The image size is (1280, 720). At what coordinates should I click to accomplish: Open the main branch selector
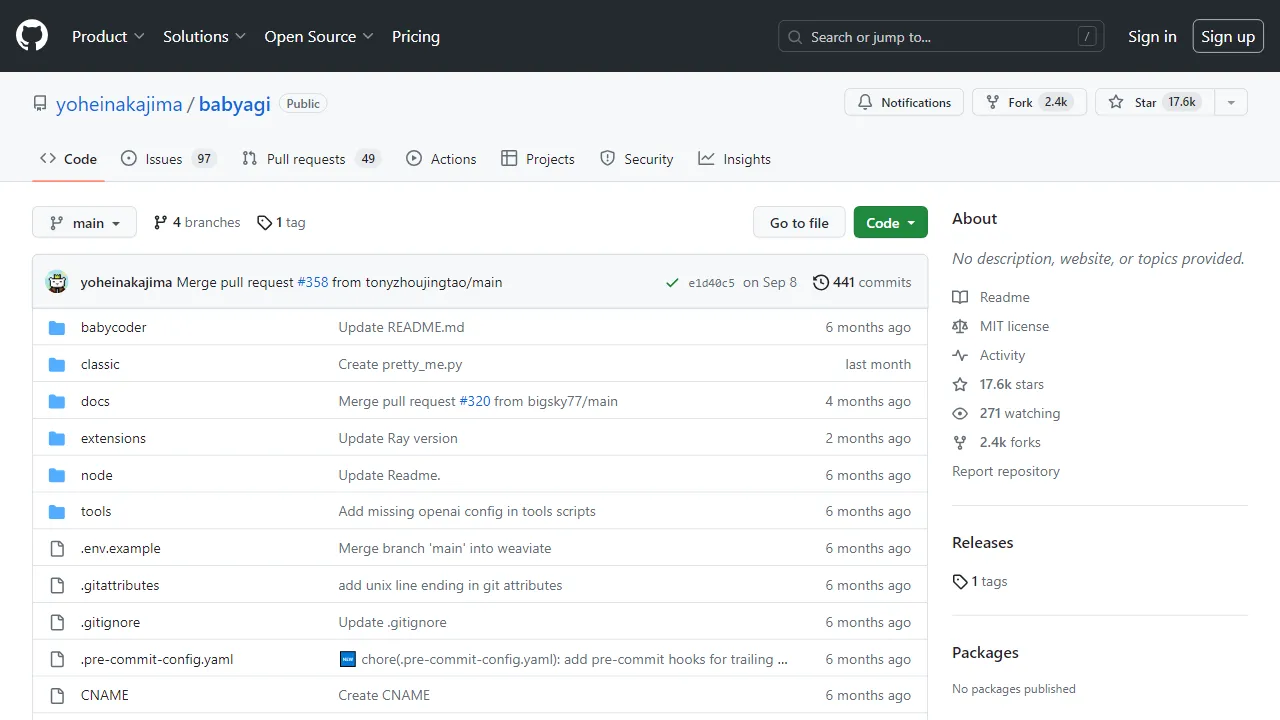[x=84, y=222]
